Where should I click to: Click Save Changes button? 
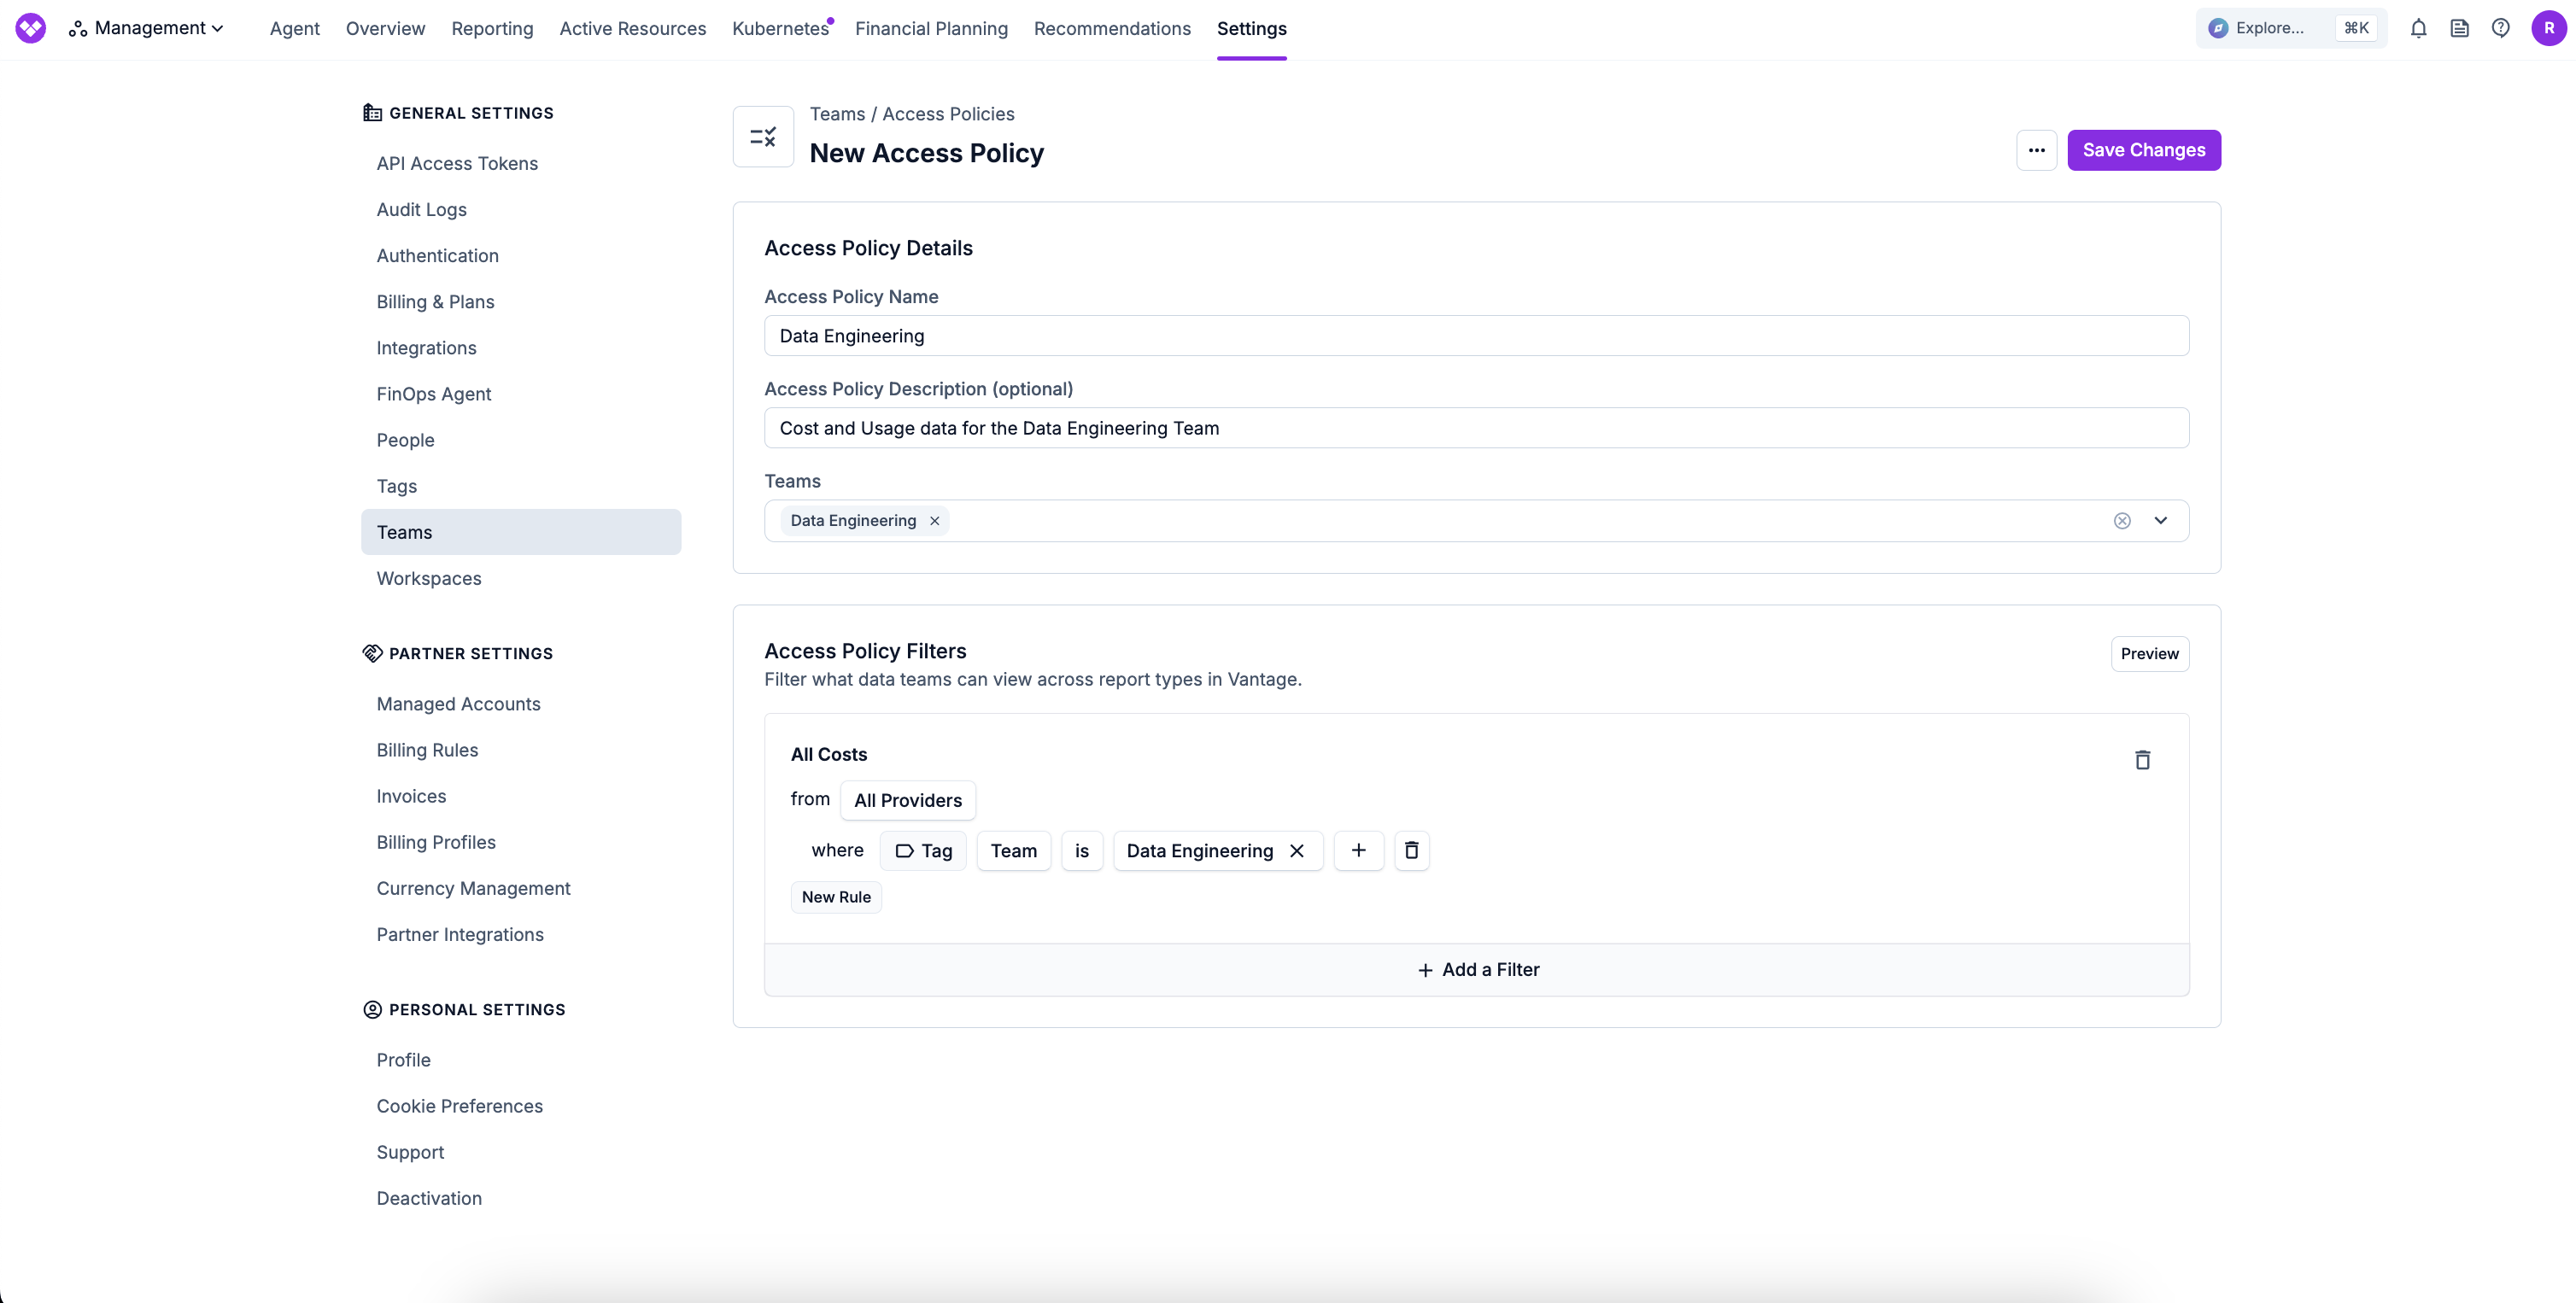(2144, 150)
